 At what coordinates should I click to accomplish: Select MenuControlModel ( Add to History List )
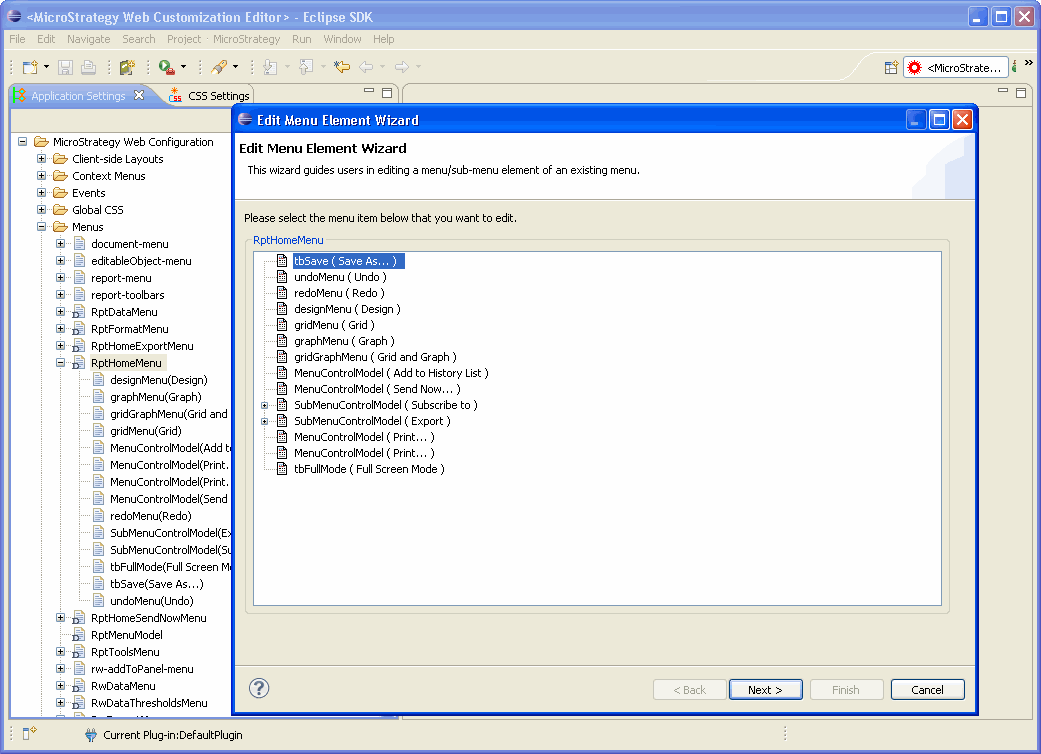point(391,372)
